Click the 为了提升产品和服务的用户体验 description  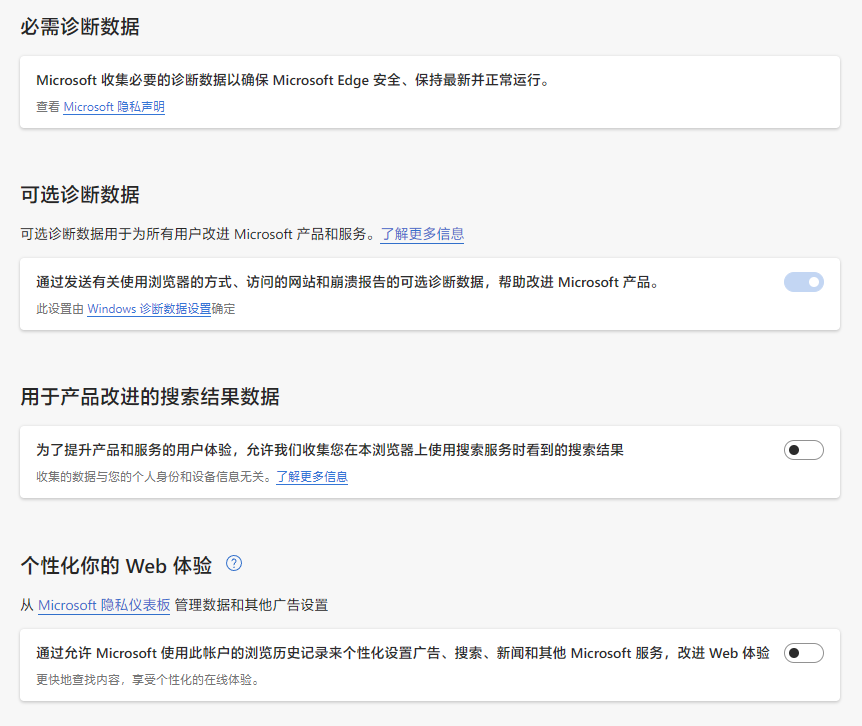coord(330,450)
